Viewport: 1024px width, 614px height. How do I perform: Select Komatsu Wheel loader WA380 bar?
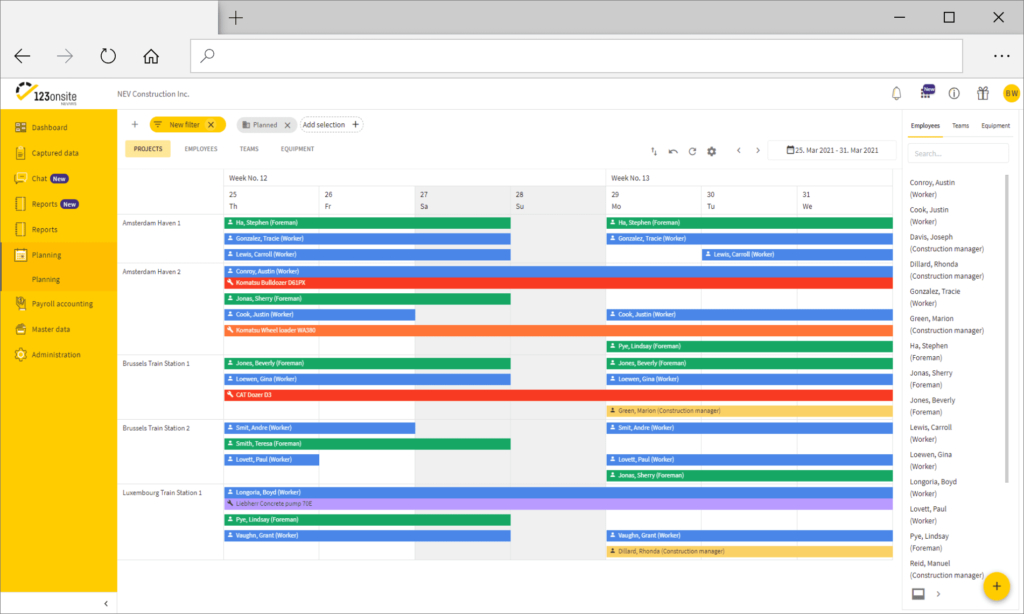point(558,331)
